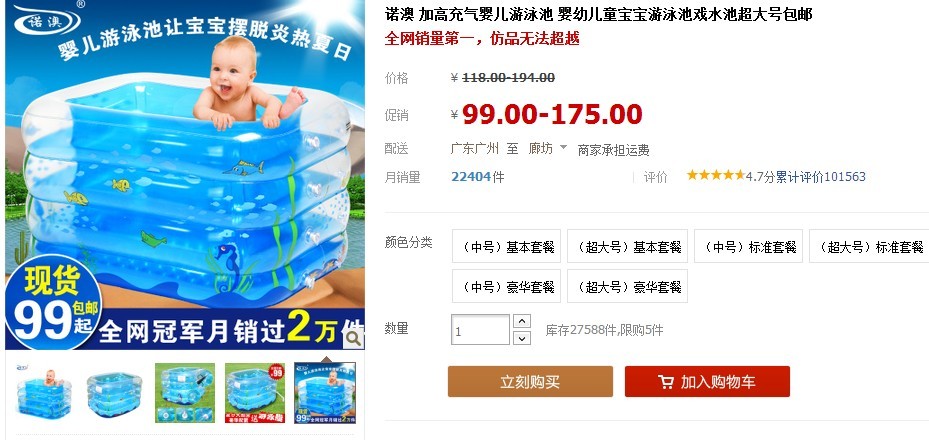This screenshot has width=929, height=440.
Task: Select the （超大号）基本套餐 option
Action: pyautogui.click(x=627, y=246)
